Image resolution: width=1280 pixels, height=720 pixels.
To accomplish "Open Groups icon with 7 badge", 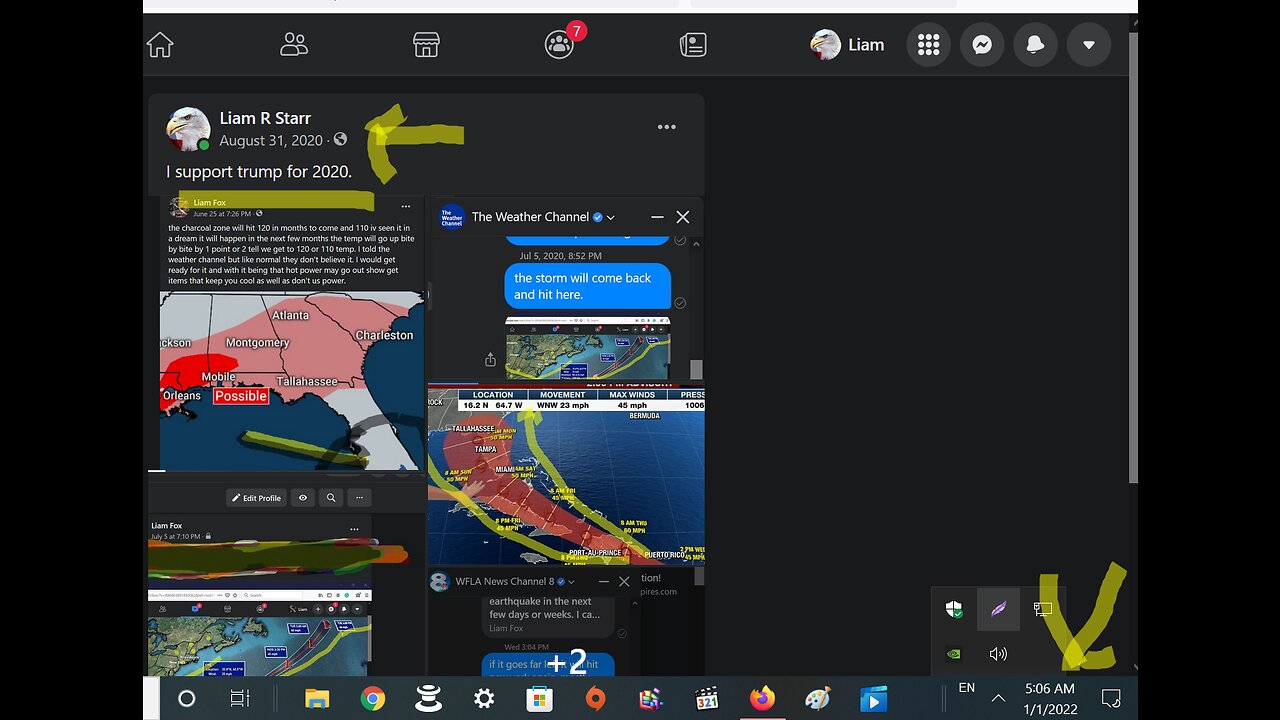I will coord(560,44).
